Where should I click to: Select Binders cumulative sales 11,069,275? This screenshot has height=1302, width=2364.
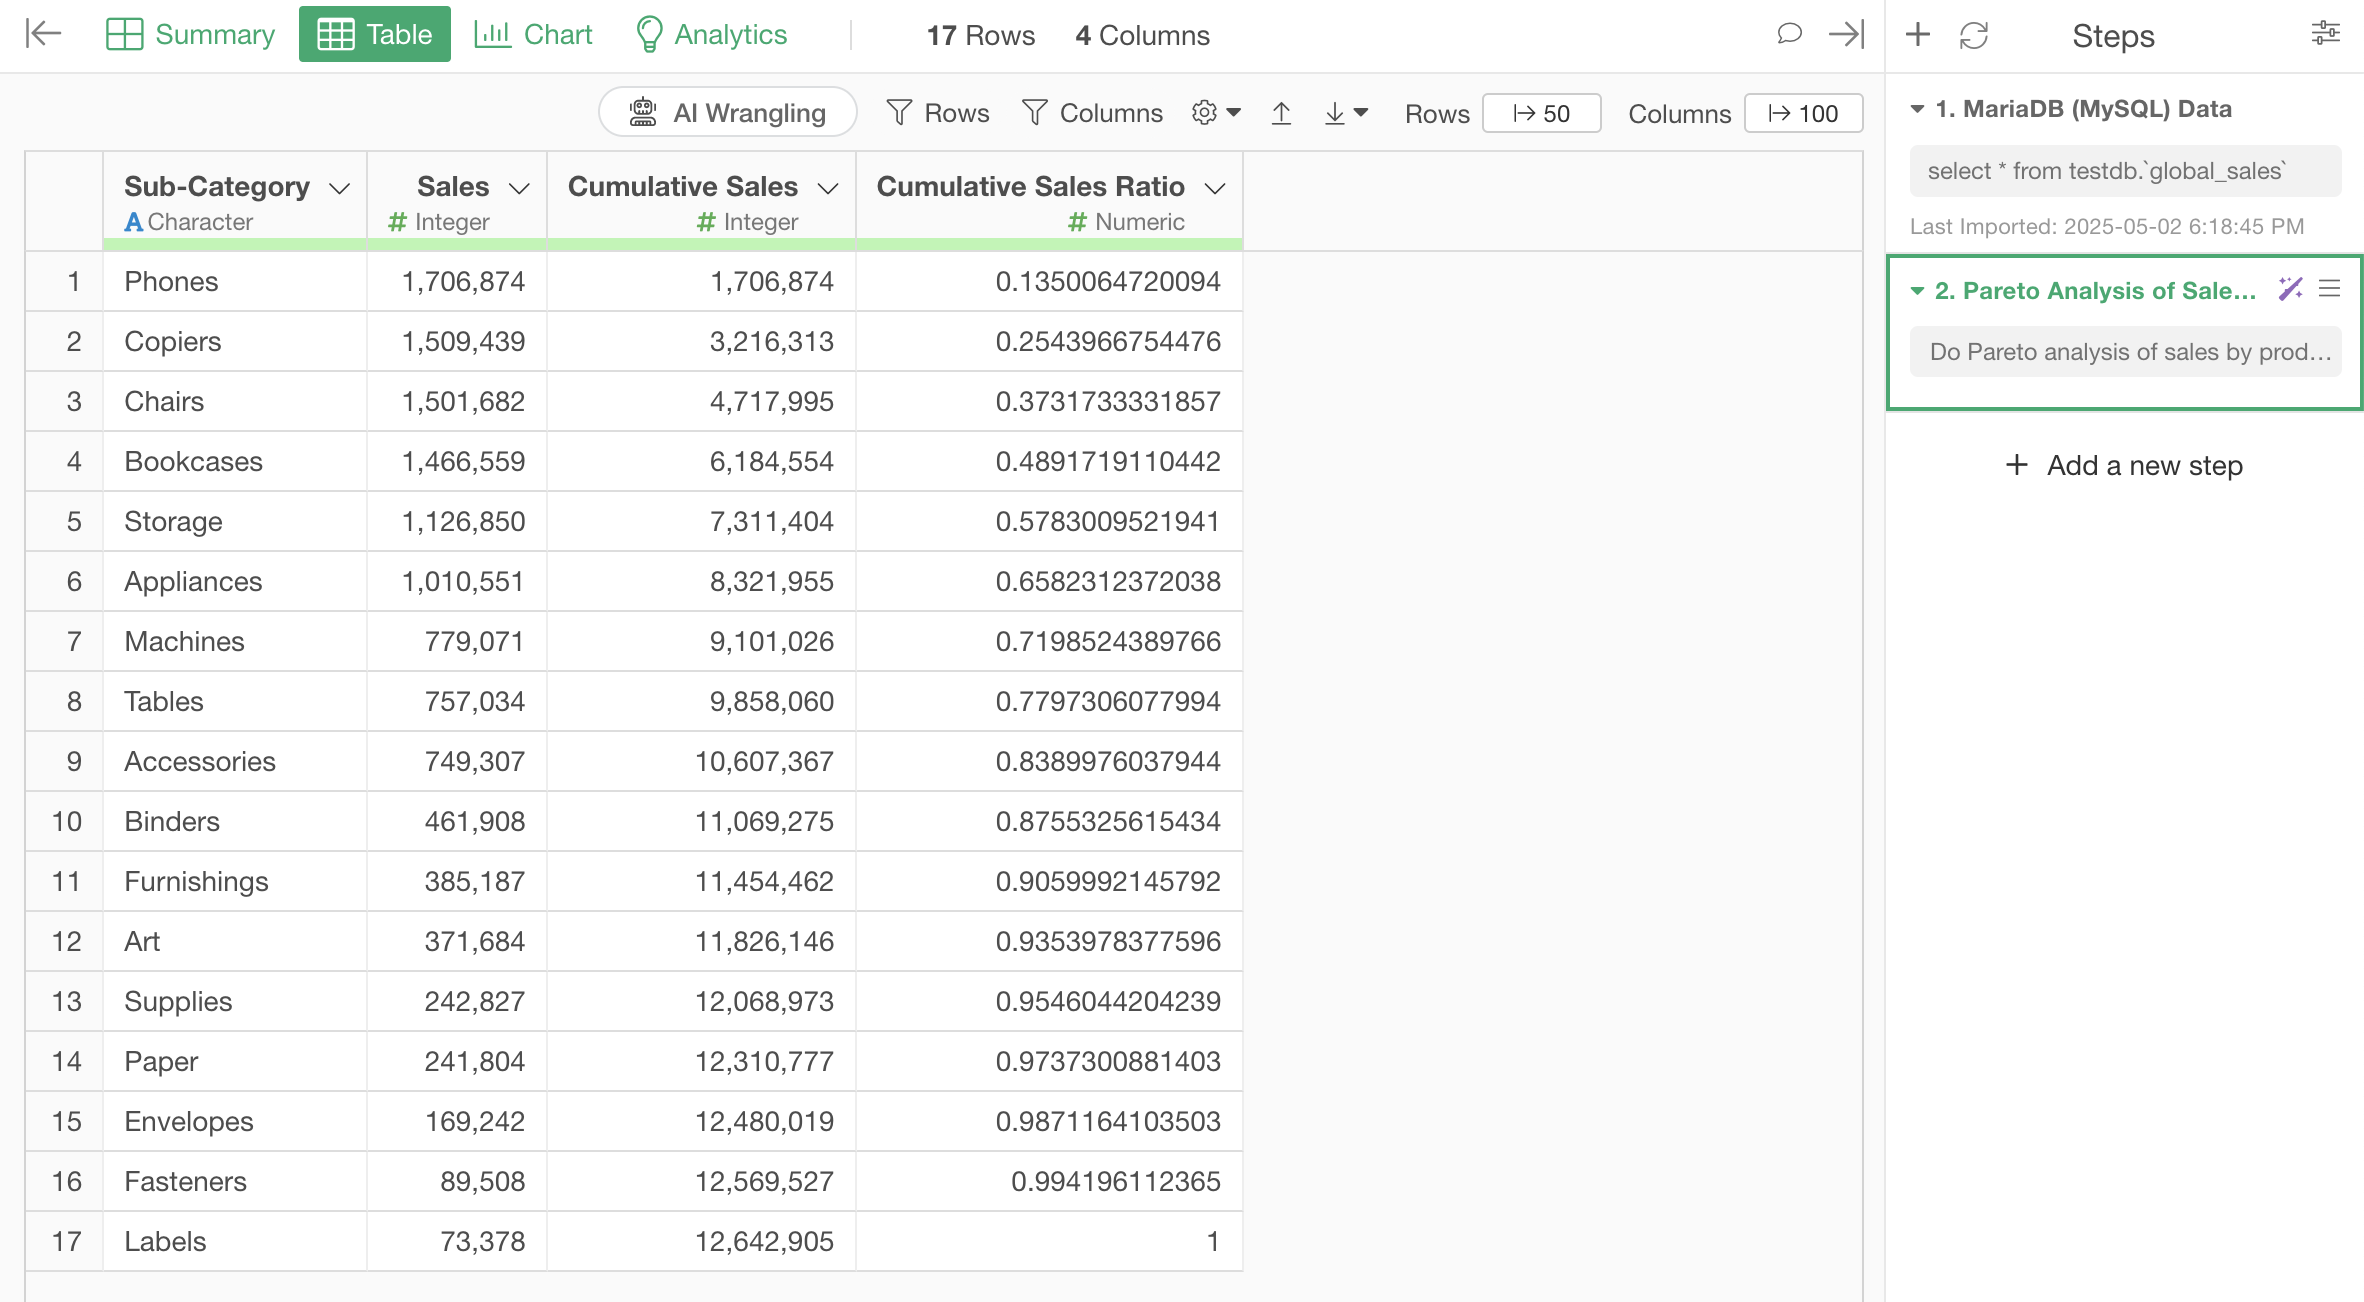point(701,821)
